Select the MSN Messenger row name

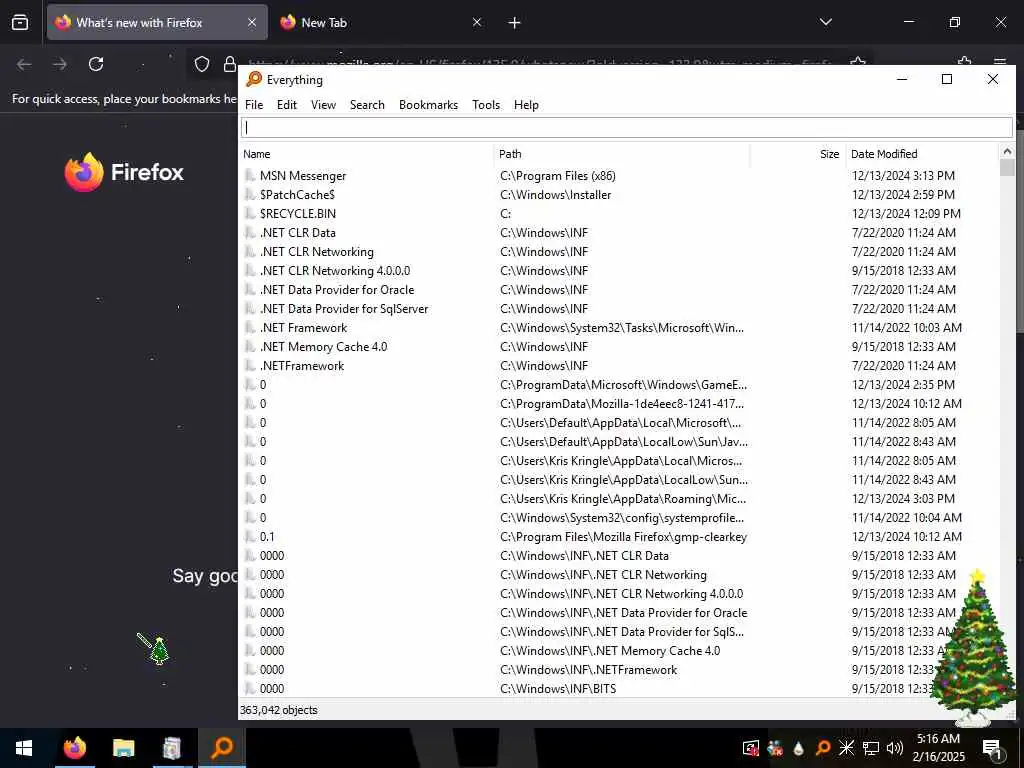pyautogui.click(x=303, y=176)
